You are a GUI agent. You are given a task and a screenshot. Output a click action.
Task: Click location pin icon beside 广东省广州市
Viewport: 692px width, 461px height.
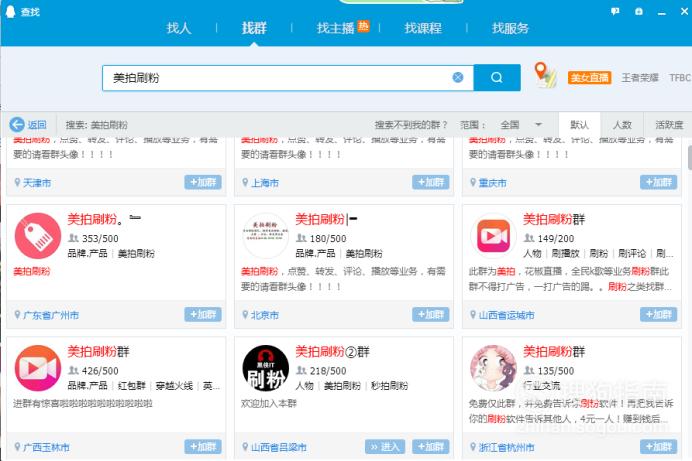tap(17, 315)
